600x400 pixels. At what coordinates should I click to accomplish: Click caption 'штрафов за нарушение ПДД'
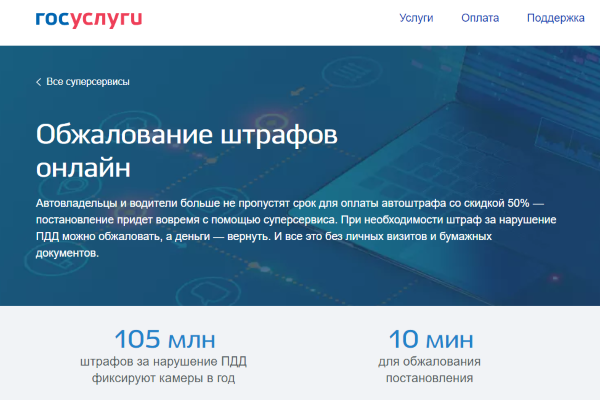[164, 361]
